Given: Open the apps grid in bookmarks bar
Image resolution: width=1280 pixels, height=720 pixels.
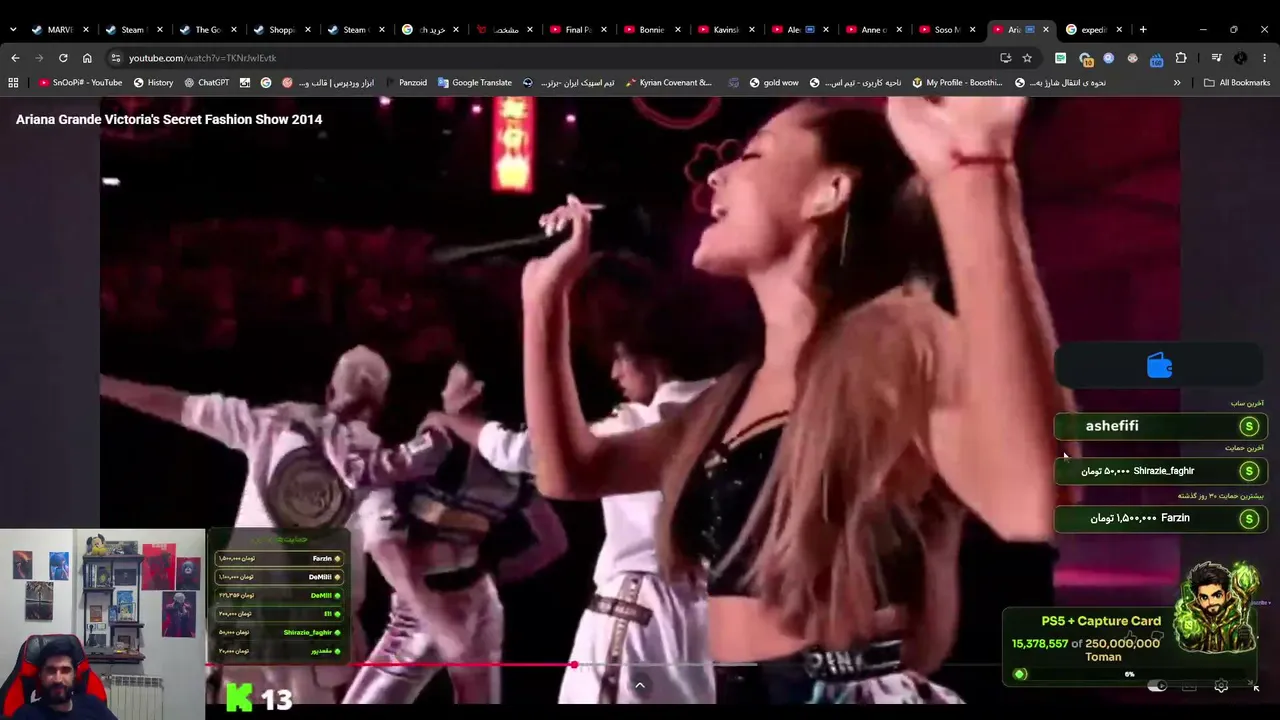Looking at the screenshot, I should click(x=13, y=83).
